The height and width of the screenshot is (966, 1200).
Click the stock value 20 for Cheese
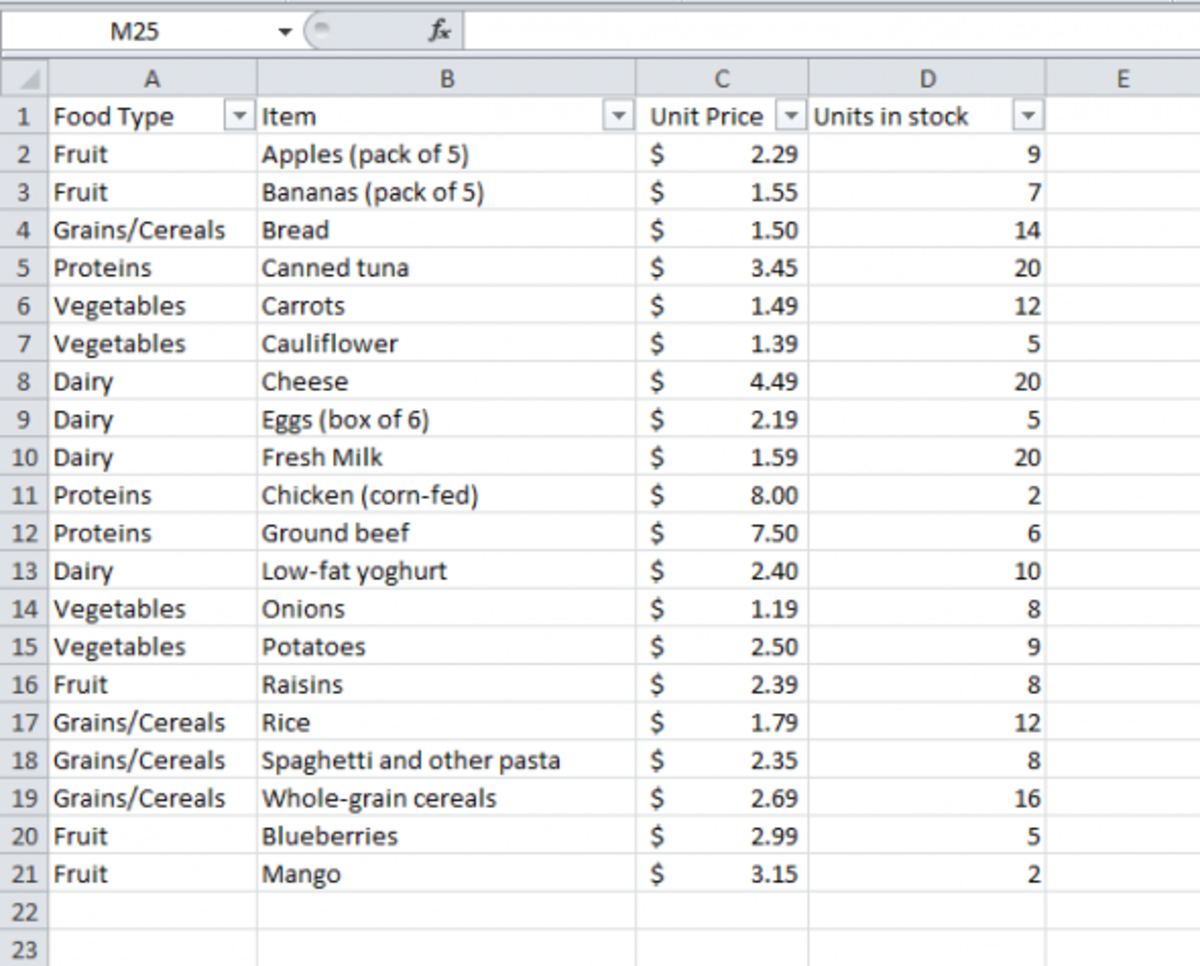[928, 381]
